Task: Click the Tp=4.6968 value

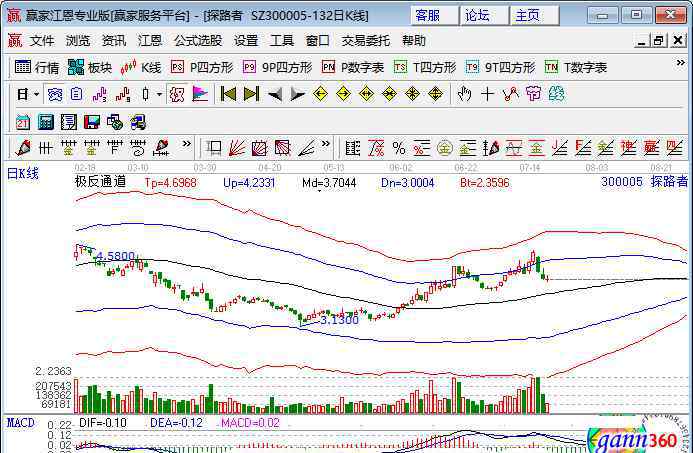Action: tap(171, 183)
